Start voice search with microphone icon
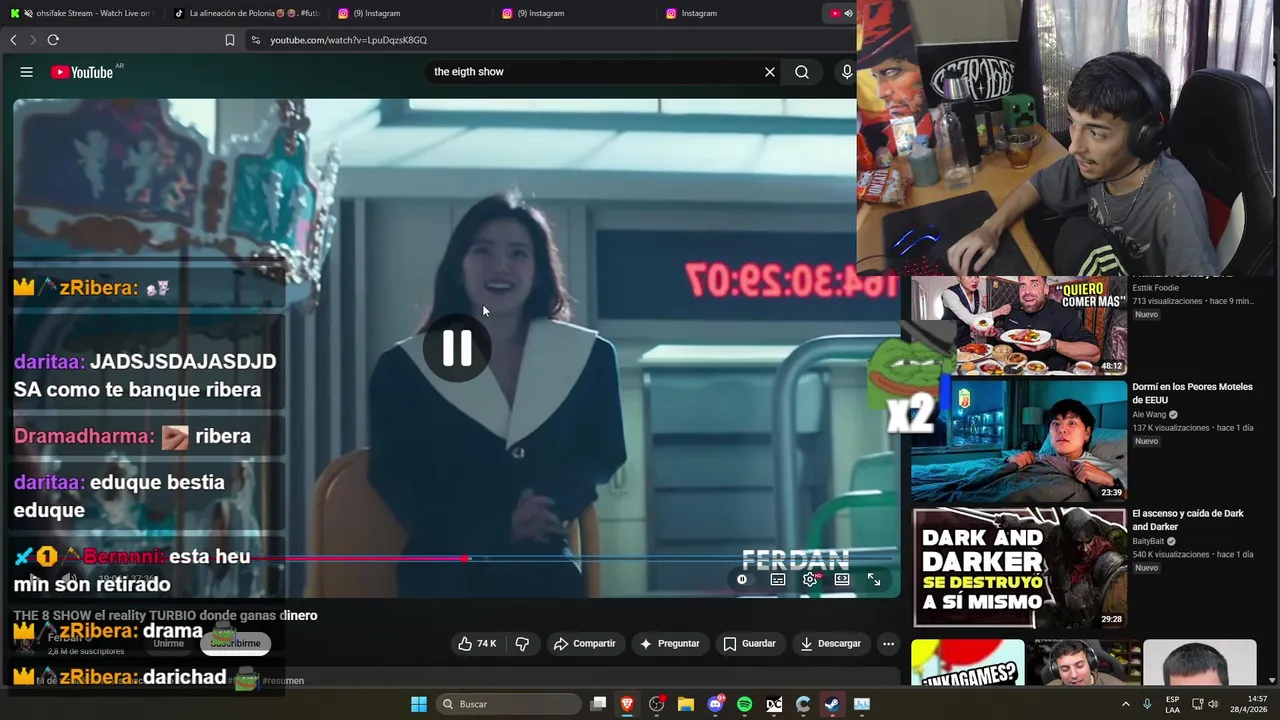Image resolution: width=1280 pixels, height=720 pixels. (847, 72)
